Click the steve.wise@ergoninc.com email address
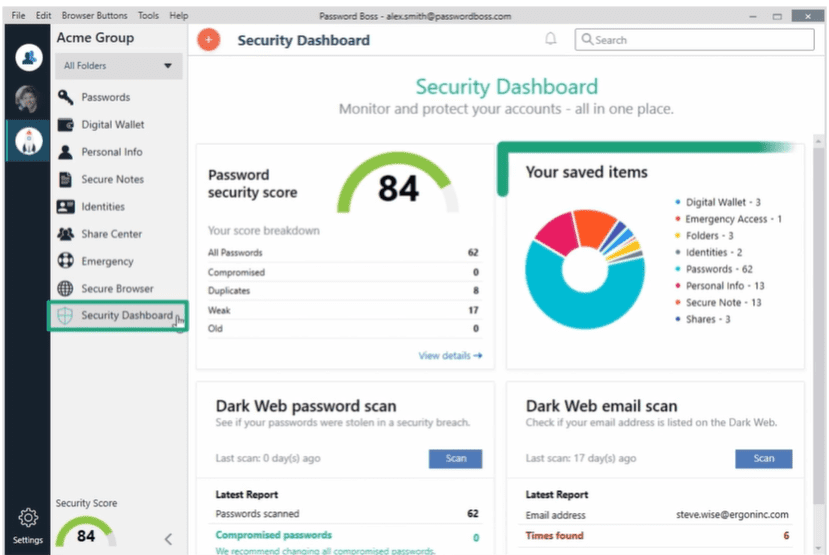 (732, 515)
